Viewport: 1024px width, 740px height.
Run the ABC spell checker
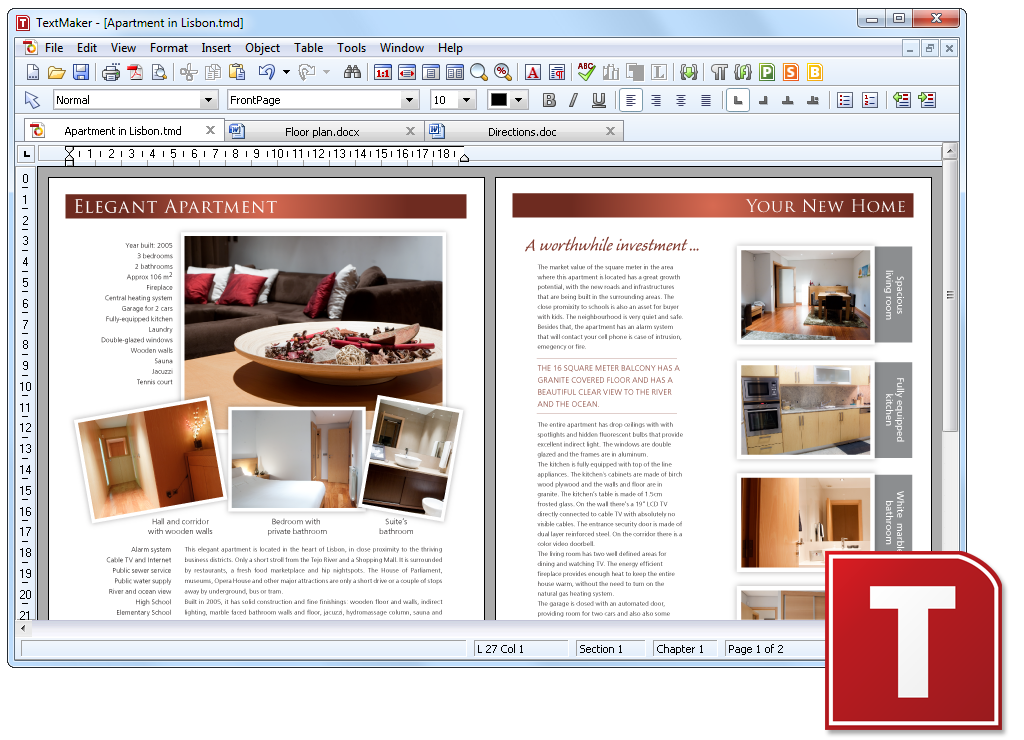pos(584,72)
